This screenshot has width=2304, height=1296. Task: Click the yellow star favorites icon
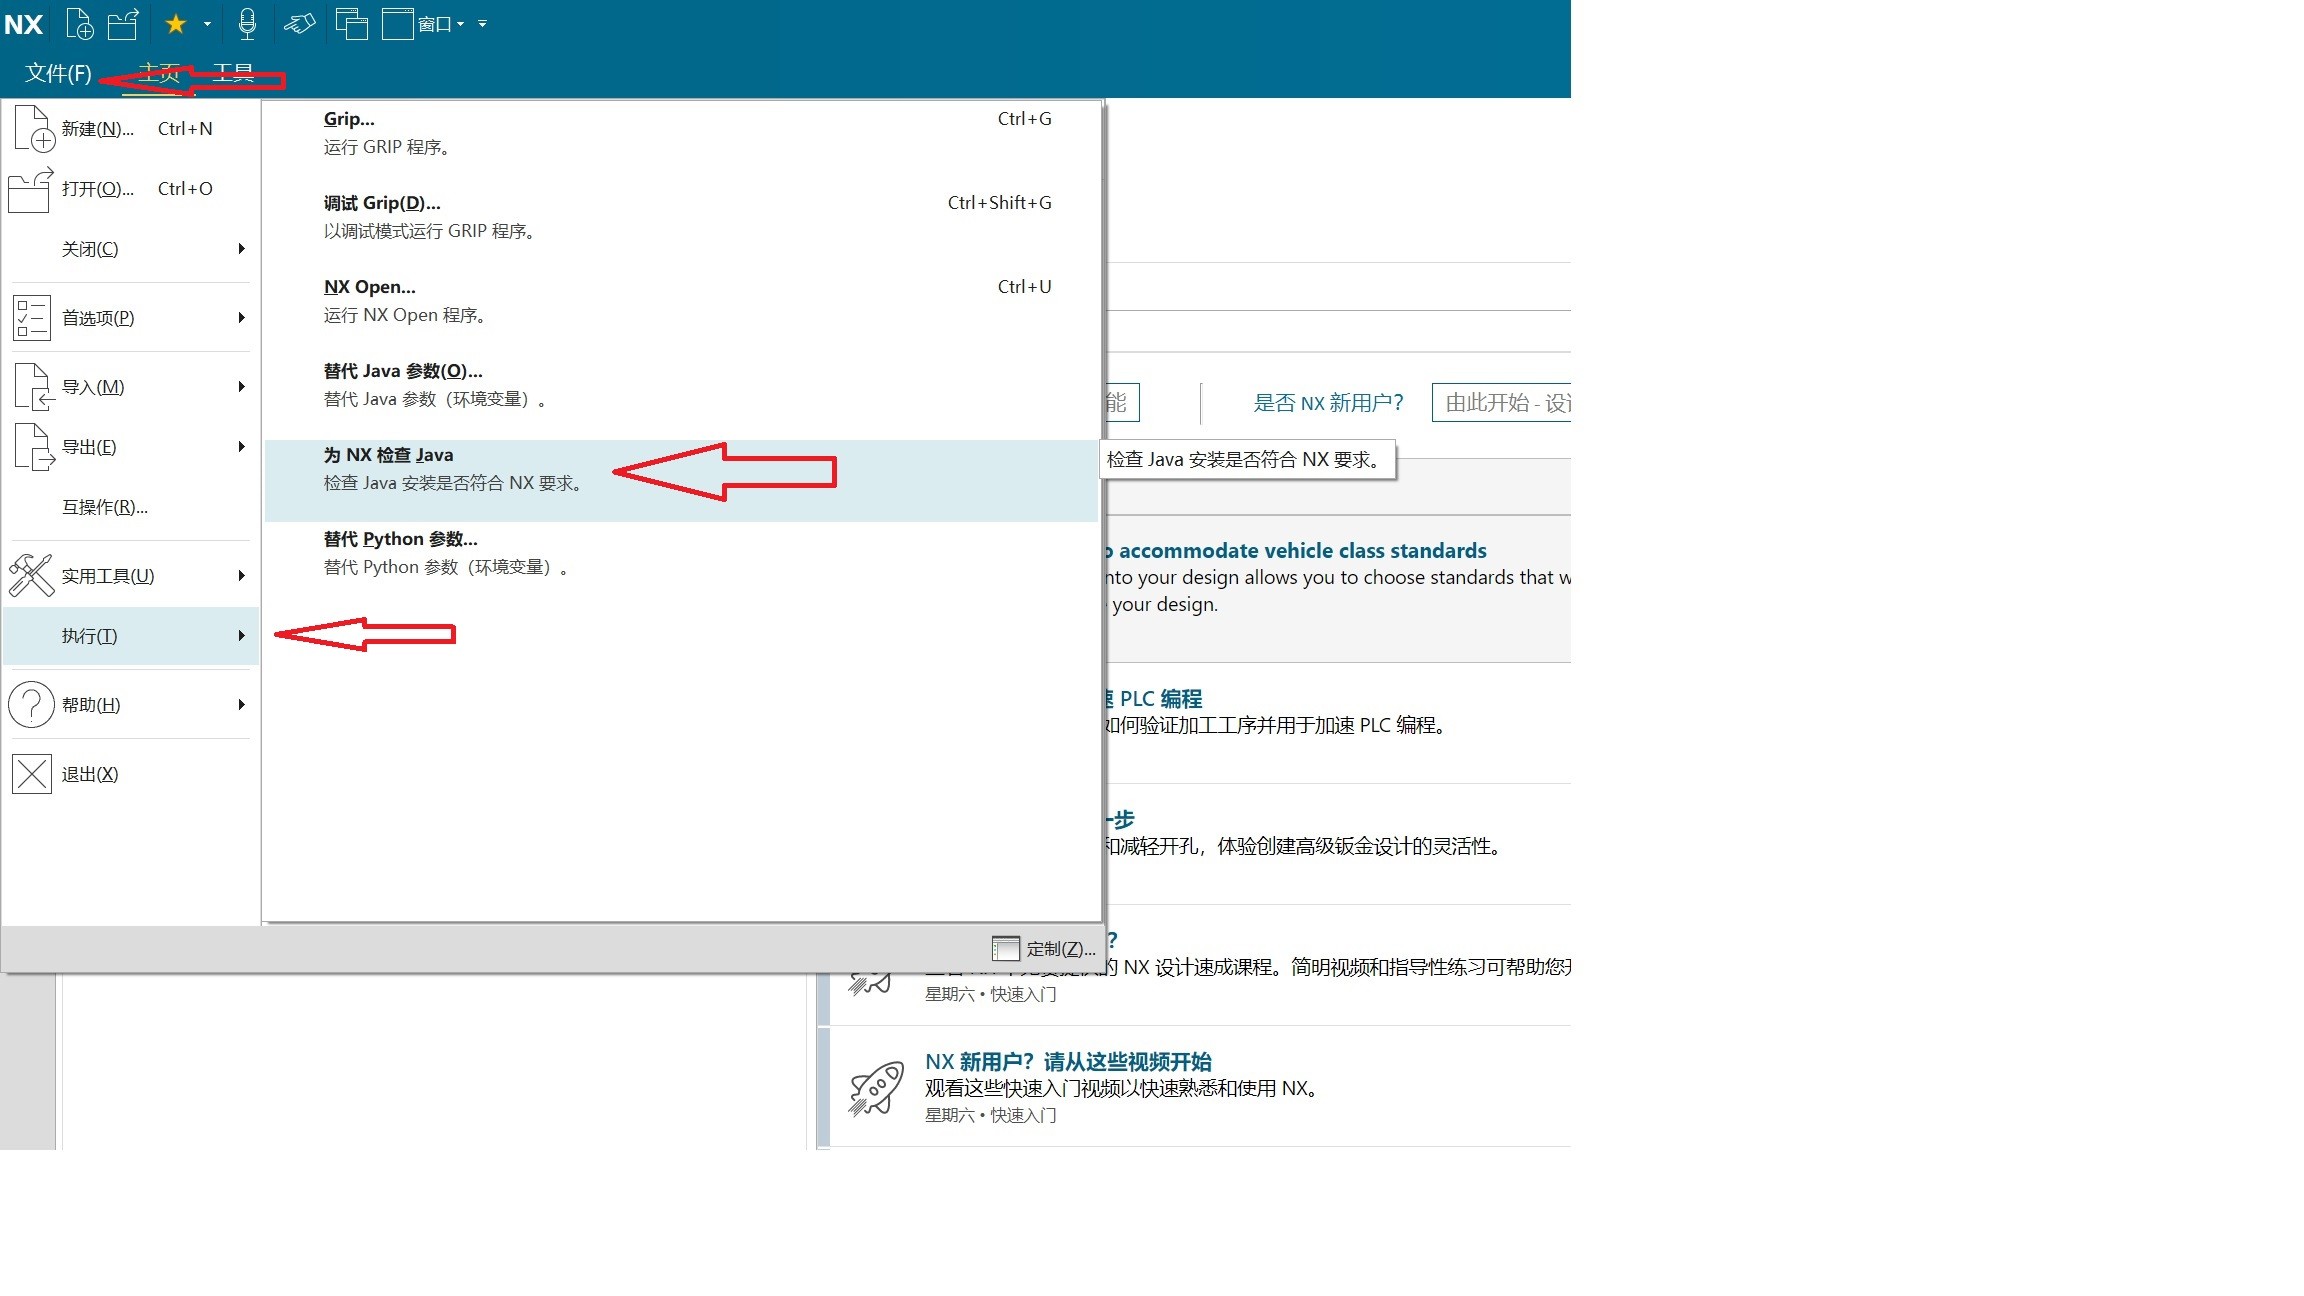click(x=176, y=23)
